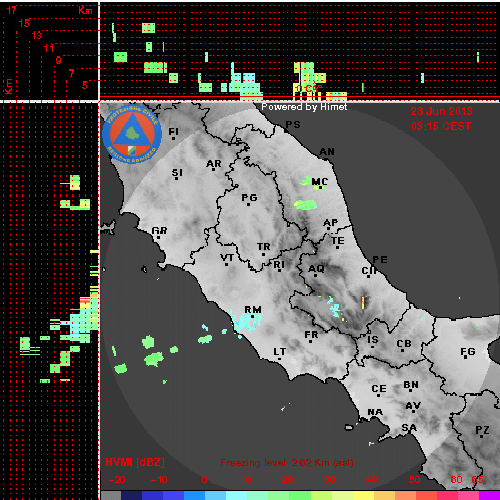The image size is (500, 500).
Task: Click the 'Freezing level 2.62 Km (asl)' text
Action: (287, 463)
